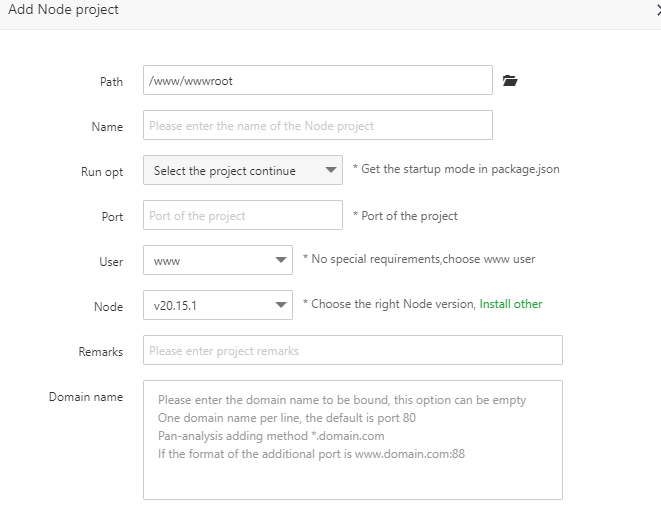Click the folder browse icon beside Path
Viewport: 661px width, 510px height.
(510, 81)
